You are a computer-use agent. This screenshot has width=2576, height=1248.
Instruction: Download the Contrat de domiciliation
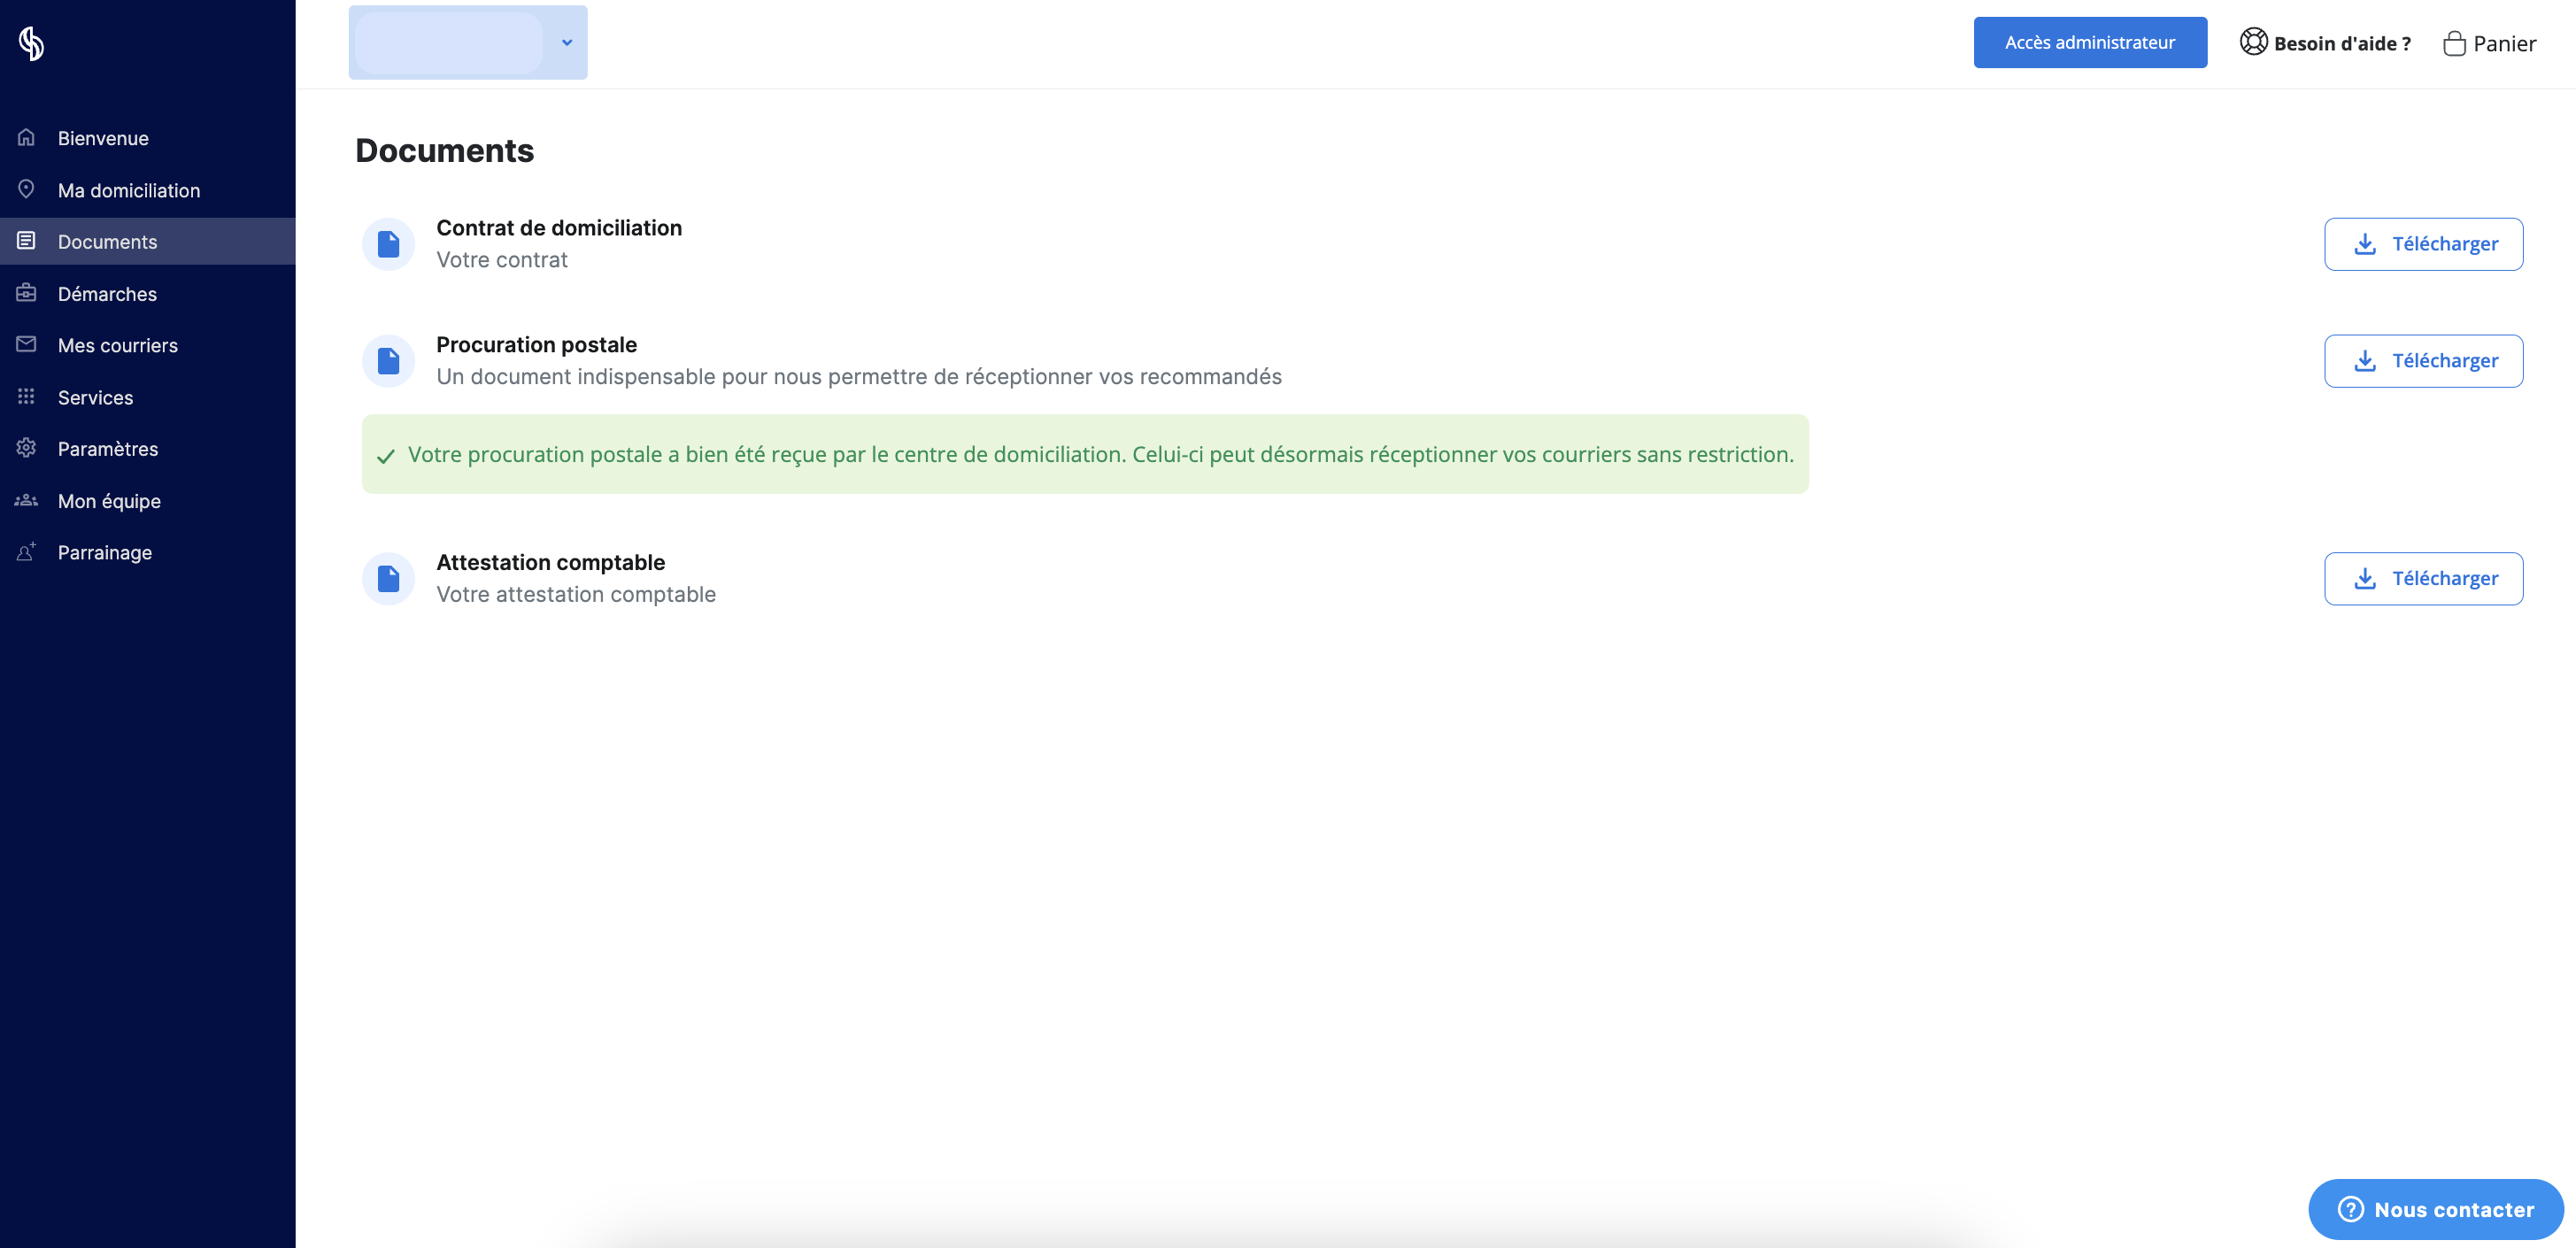[2423, 244]
